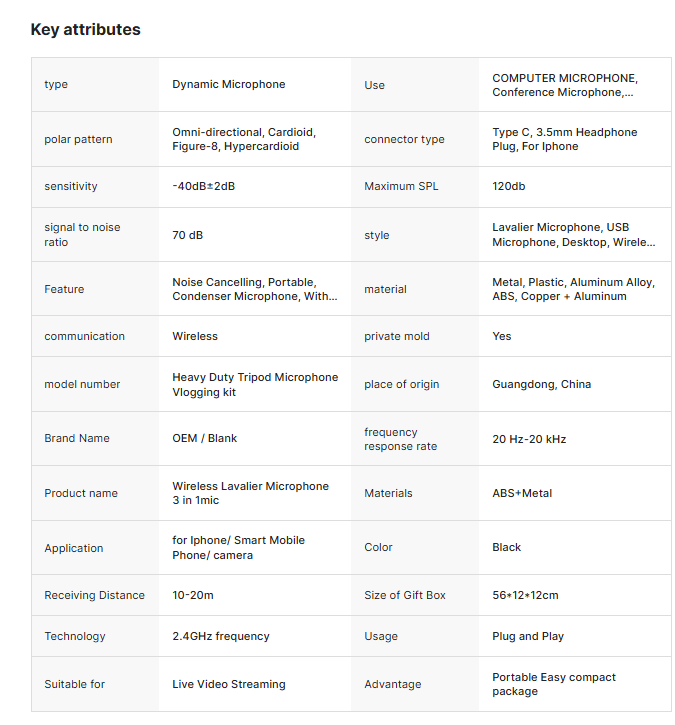Click the private mold Yes value
This screenshot has width=675, height=725.
pyautogui.click(x=501, y=337)
